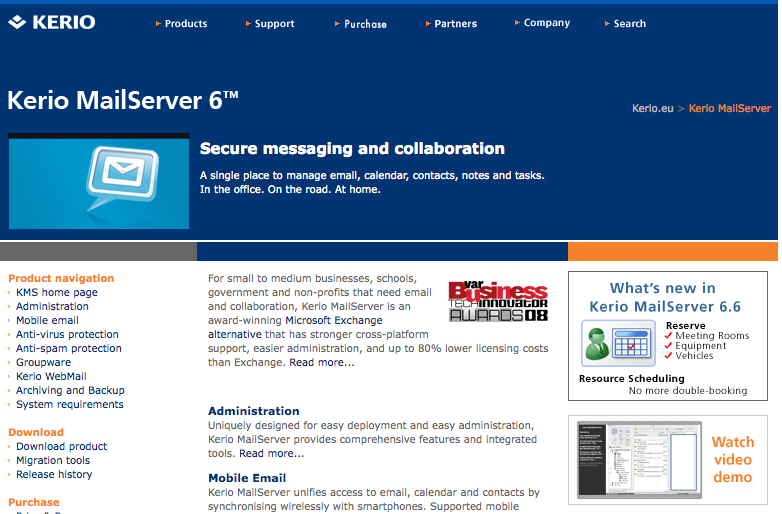Viewport: 782px width, 514px height.
Task: Click the Download product link
Action: point(62,446)
